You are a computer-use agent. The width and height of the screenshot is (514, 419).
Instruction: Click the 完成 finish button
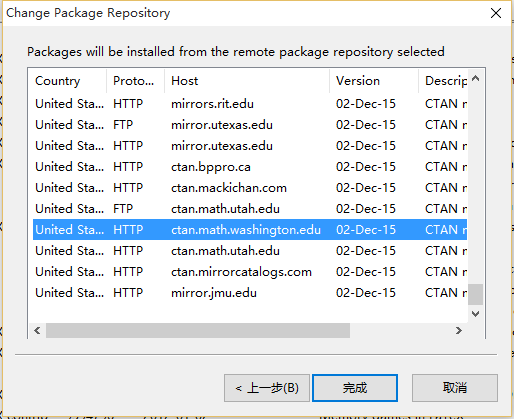click(x=355, y=388)
